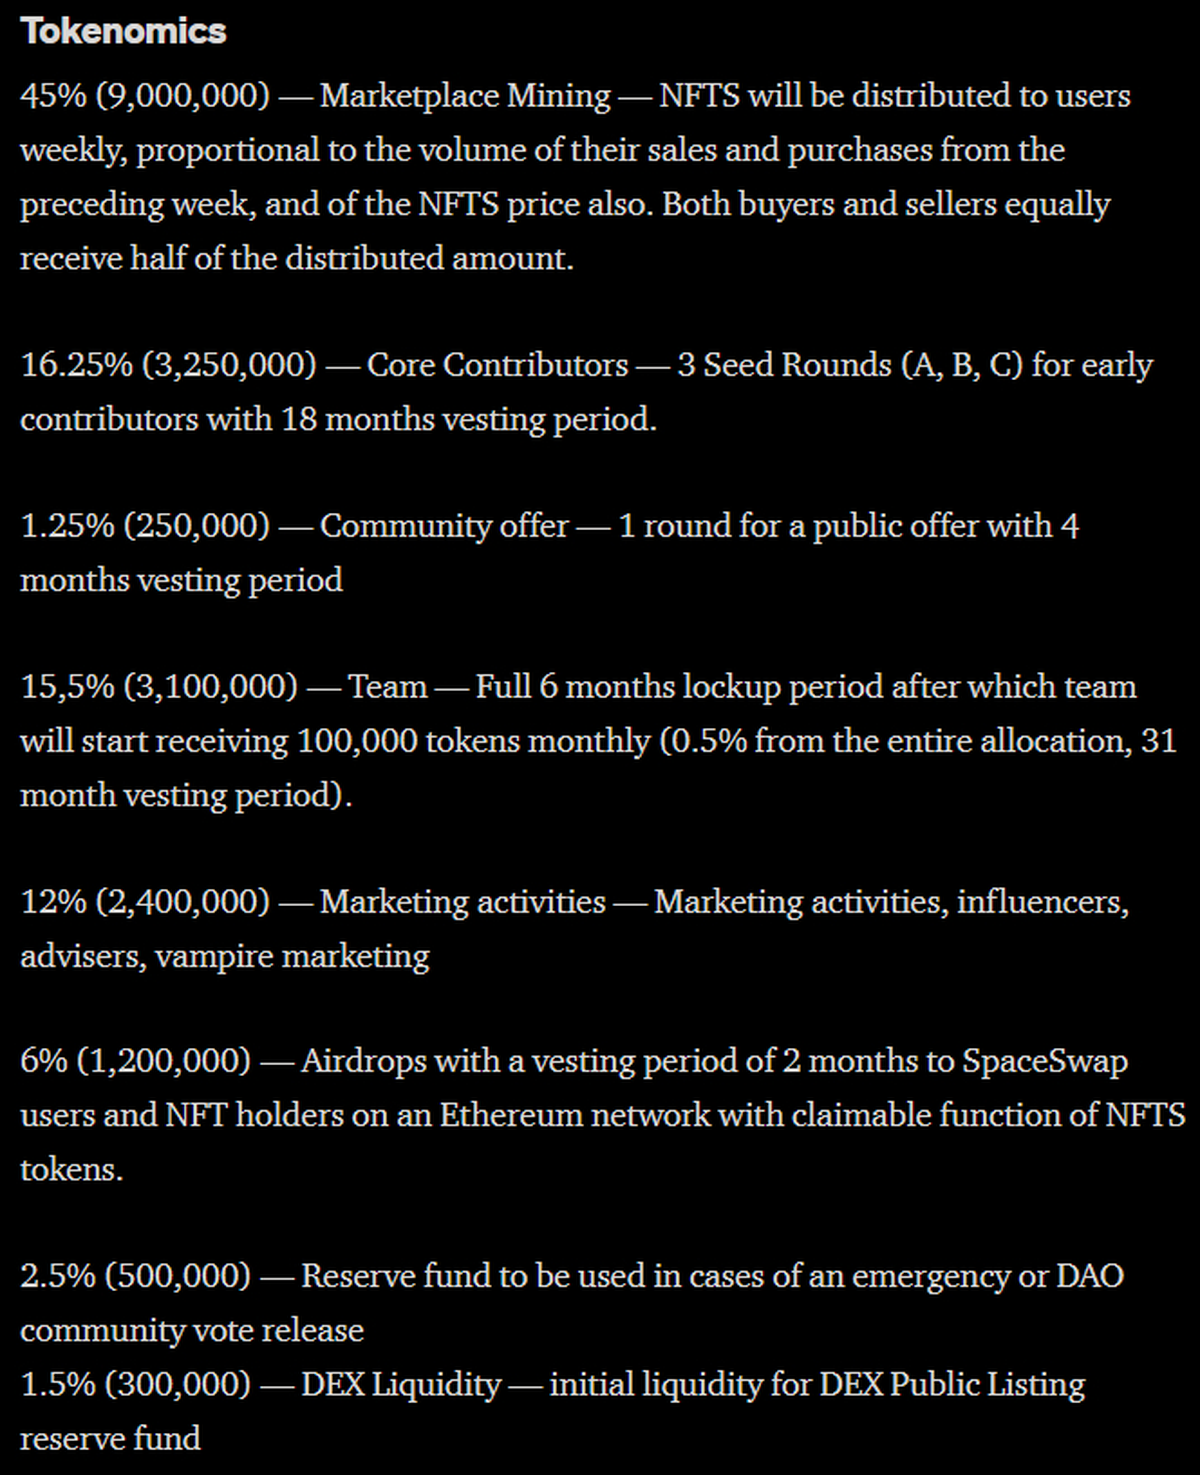Click the Marketplace Mining label
Viewport: 1200px width, 1475px height.
click(x=465, y=96)
